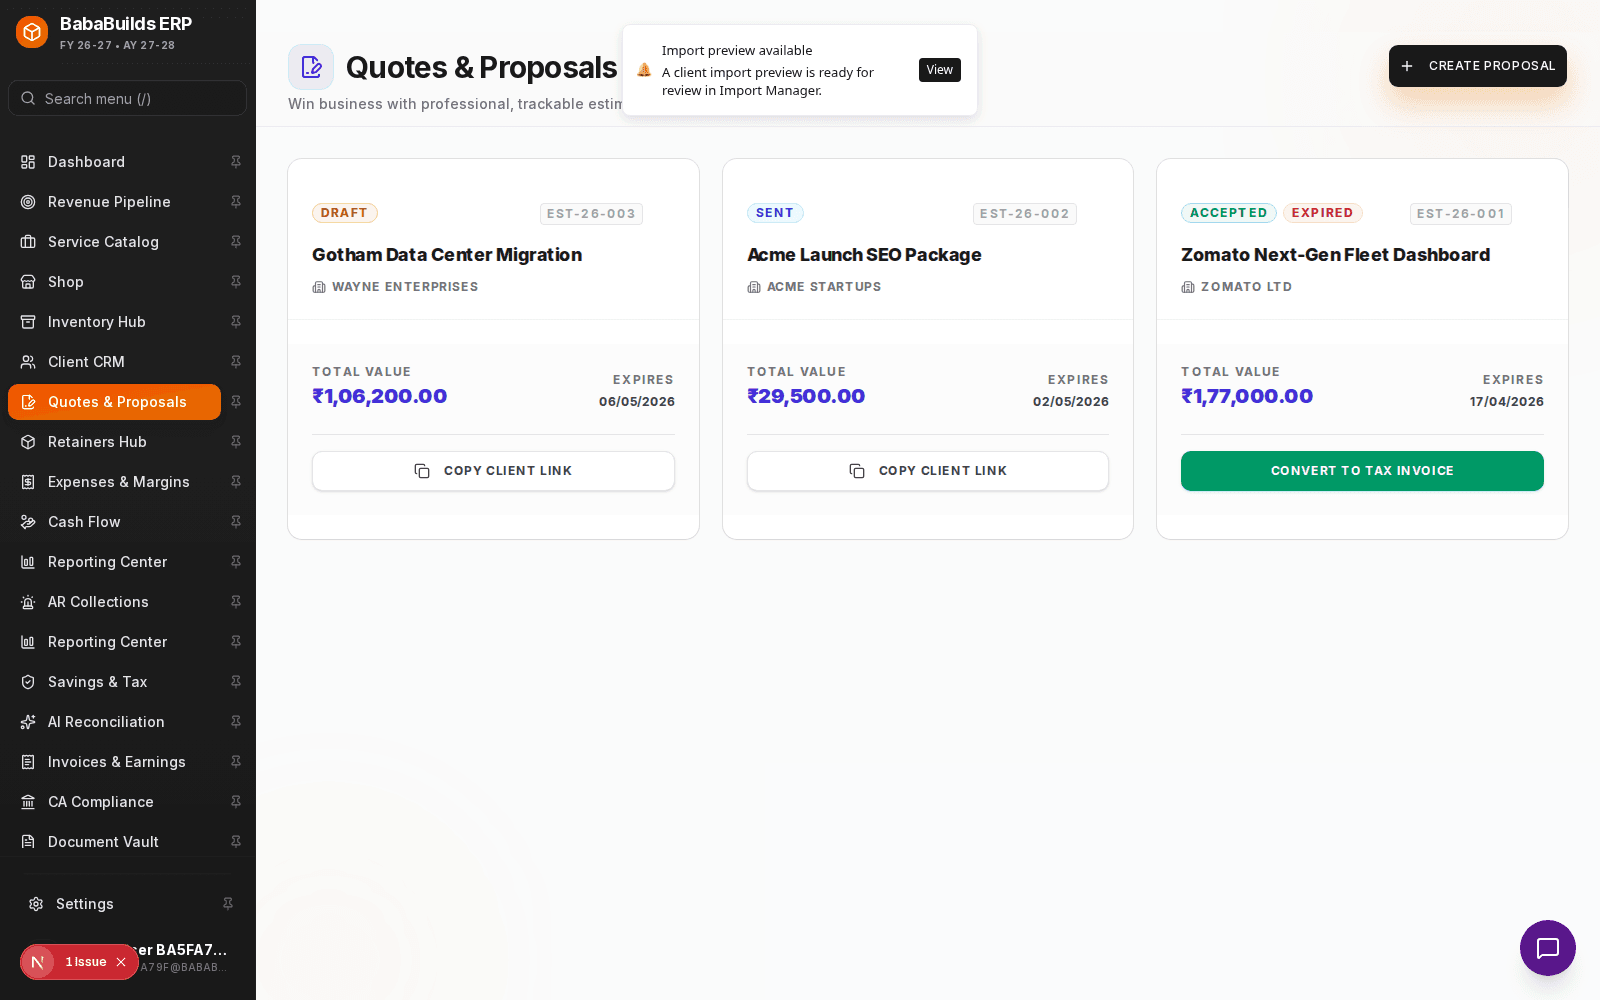Click the AR Collections alarm icon

tap(28, 602)
